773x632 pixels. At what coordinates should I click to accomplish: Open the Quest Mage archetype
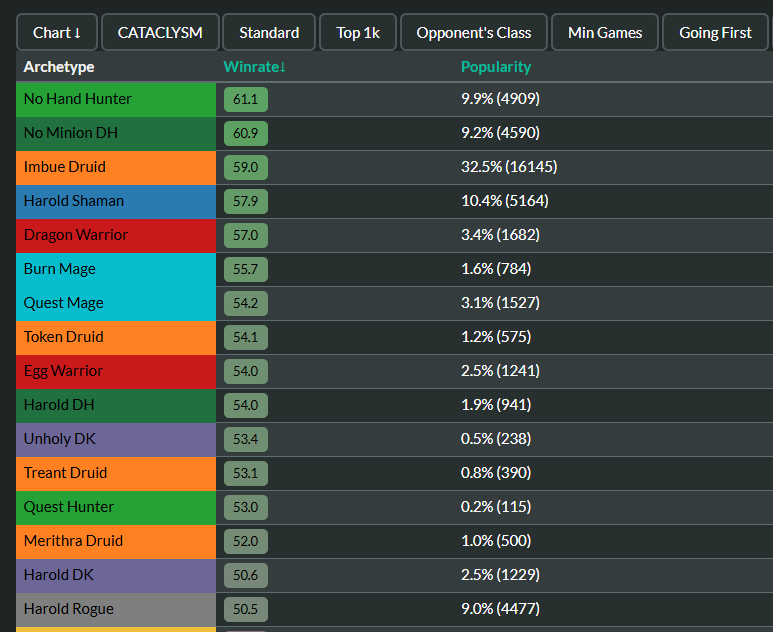pyautogui.click(x=116, y=304)
